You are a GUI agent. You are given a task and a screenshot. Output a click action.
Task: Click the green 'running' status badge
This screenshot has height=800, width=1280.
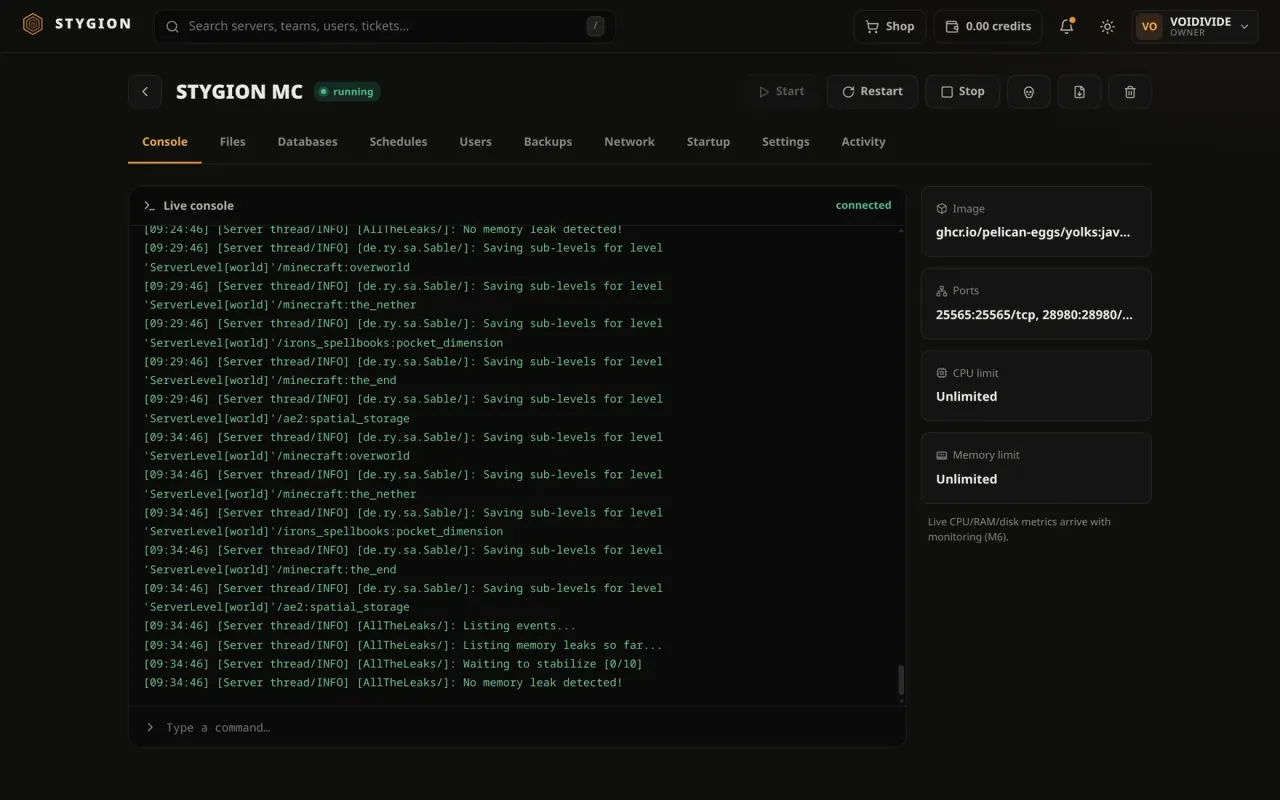click(x=347, y=92)
